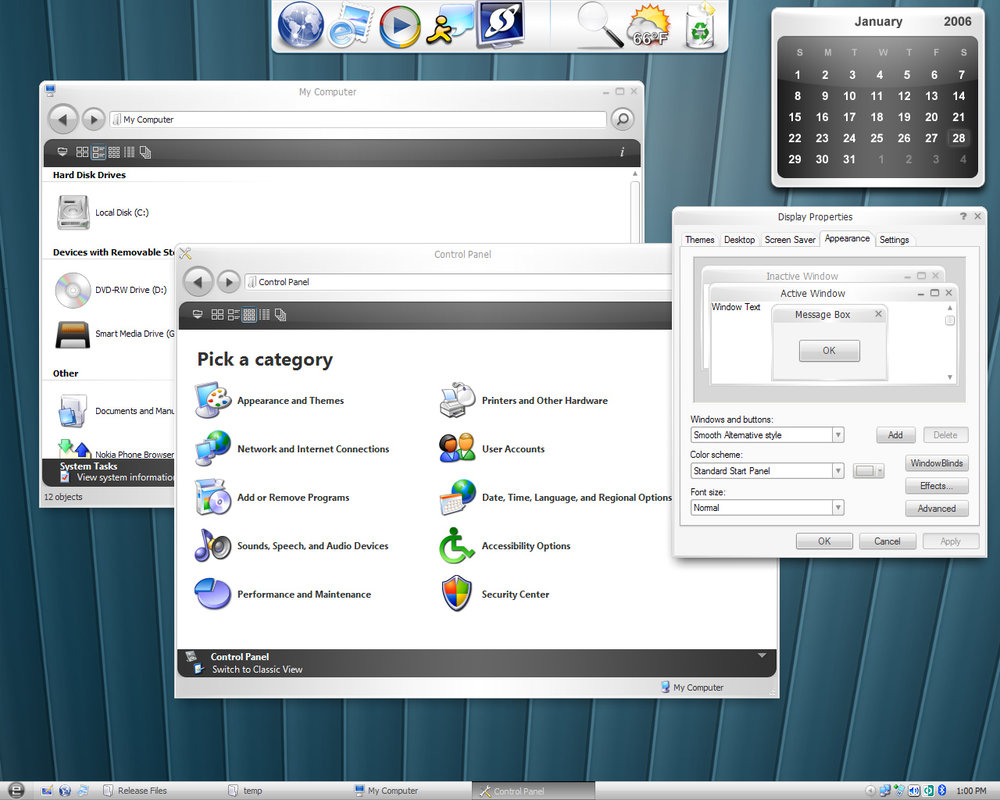
Task: Open Start button on taskbar
Action: click(15, 790)
